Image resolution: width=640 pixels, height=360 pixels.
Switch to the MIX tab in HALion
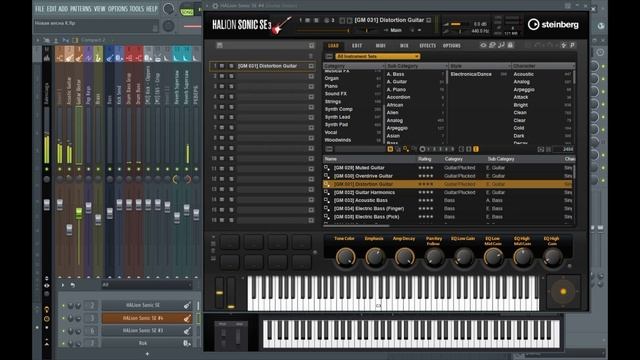tap(404, 46)
